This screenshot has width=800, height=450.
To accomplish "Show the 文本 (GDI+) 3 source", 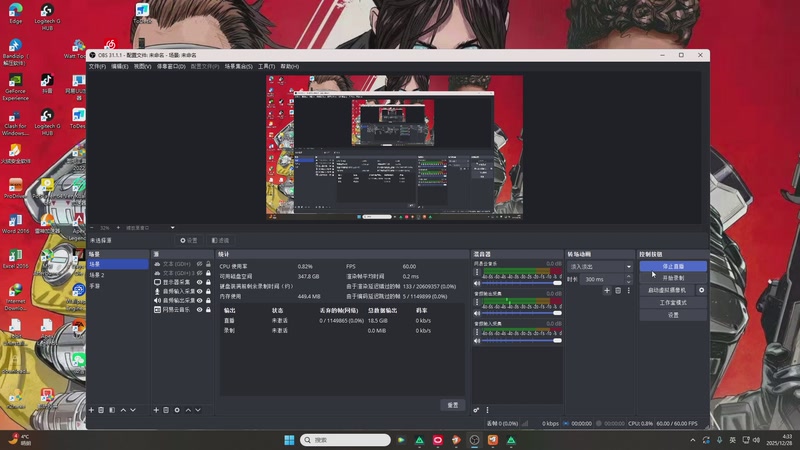I will pyautogui.click(x=199, y=273).
